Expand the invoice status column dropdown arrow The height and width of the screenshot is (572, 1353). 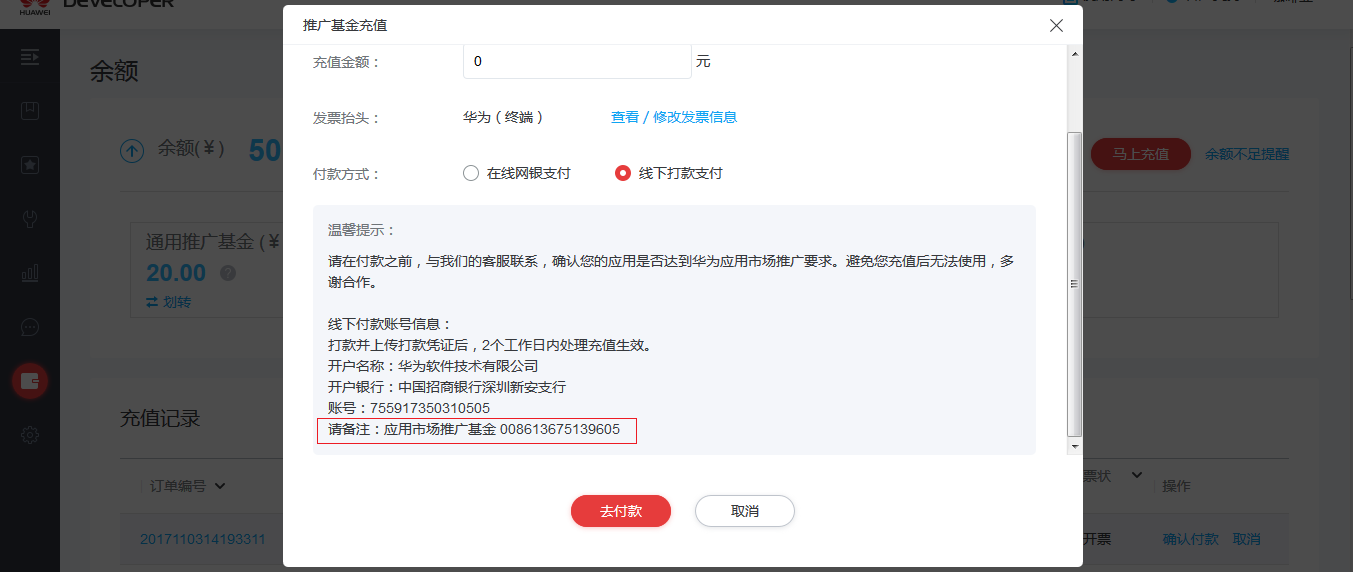tap(1136, 474)
